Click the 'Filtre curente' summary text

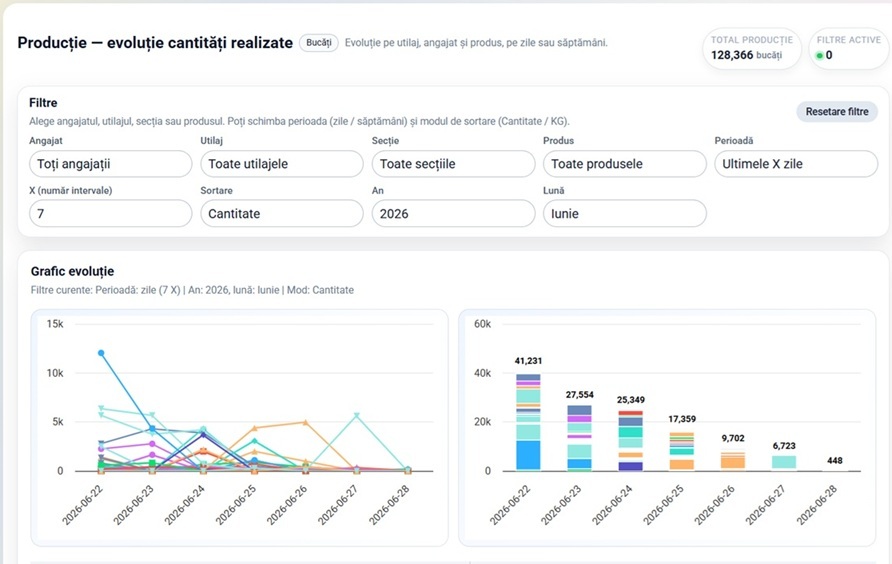click(192, 290)
